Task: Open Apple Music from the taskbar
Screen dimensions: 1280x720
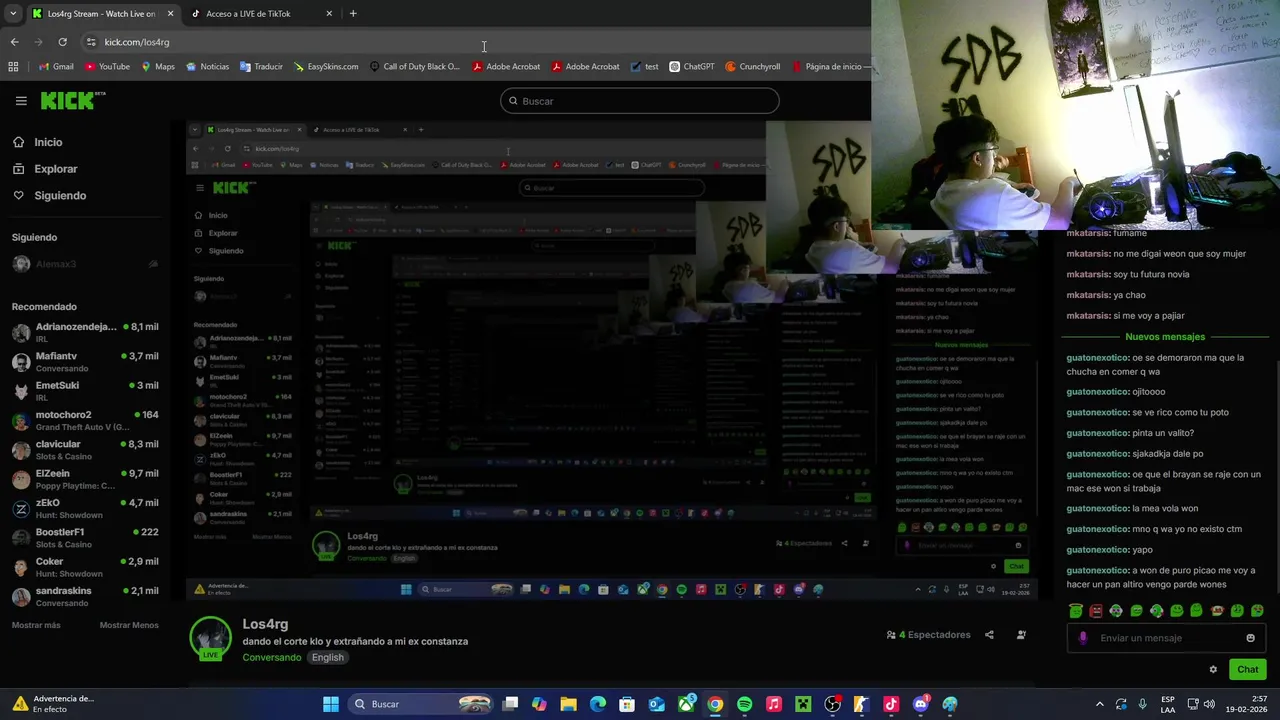Action: (x=773, y=704)
